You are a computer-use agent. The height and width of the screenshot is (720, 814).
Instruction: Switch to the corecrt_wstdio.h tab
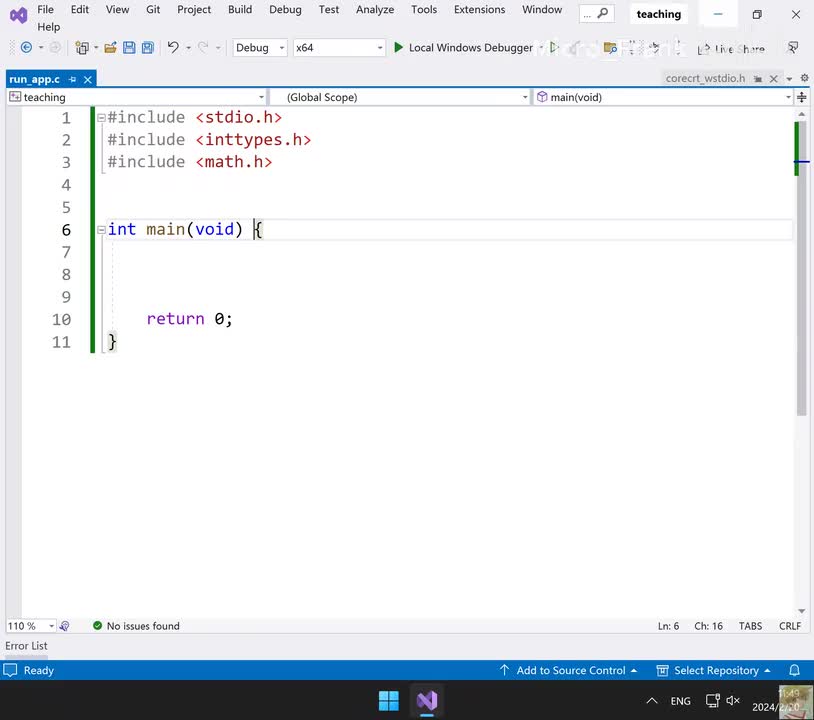coord(705,78)
